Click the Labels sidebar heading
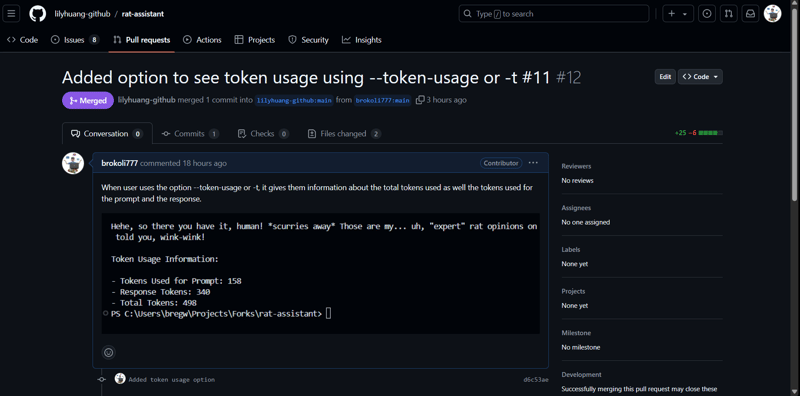800x396 pixels. [x=570, y=250]
